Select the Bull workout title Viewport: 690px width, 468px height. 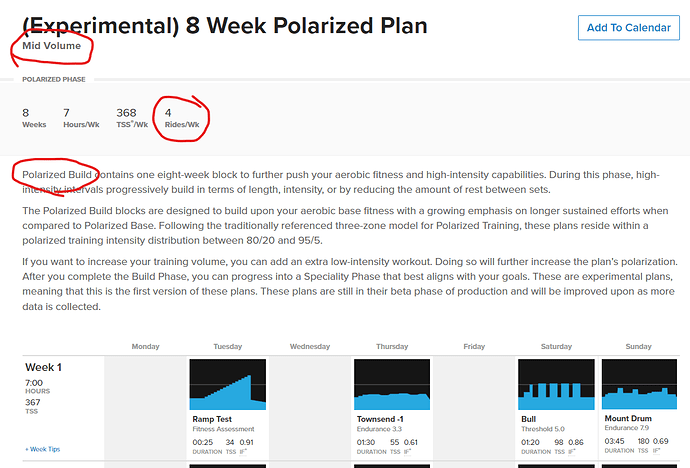[x=528, y=419]
